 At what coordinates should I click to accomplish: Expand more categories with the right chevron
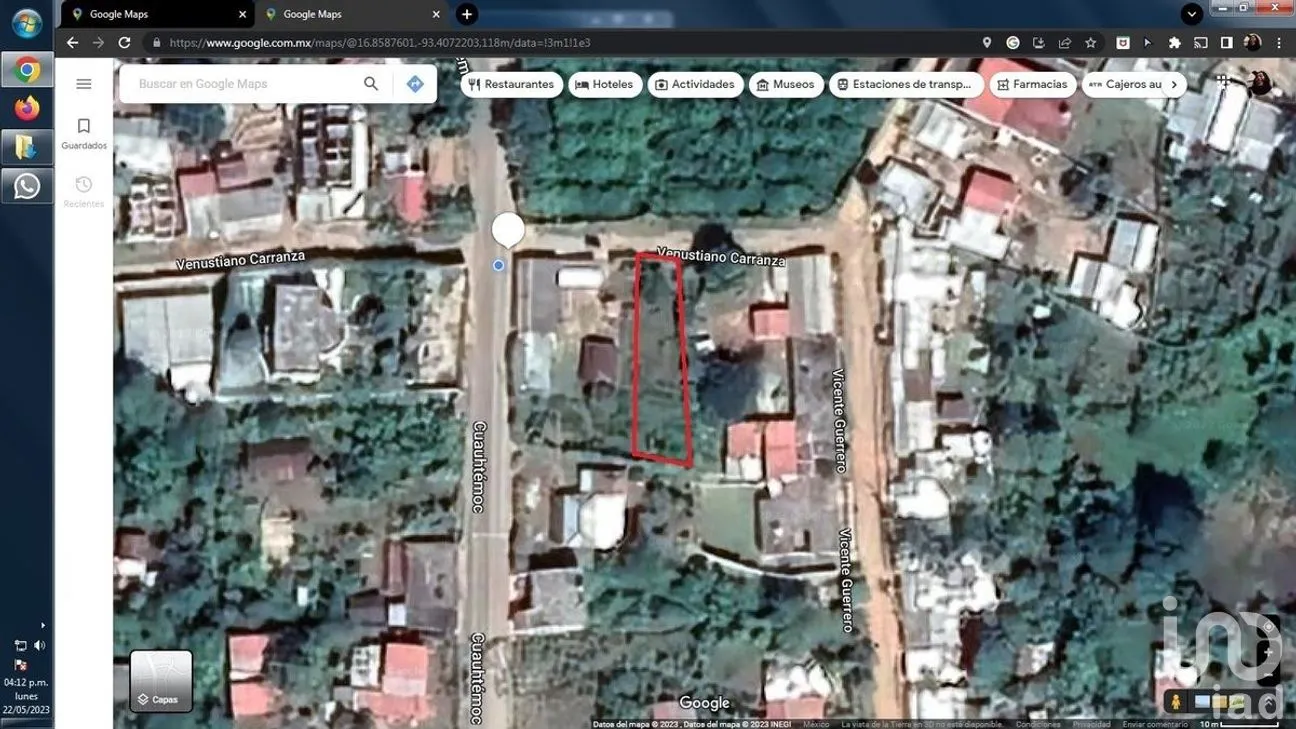(1174, 85)
